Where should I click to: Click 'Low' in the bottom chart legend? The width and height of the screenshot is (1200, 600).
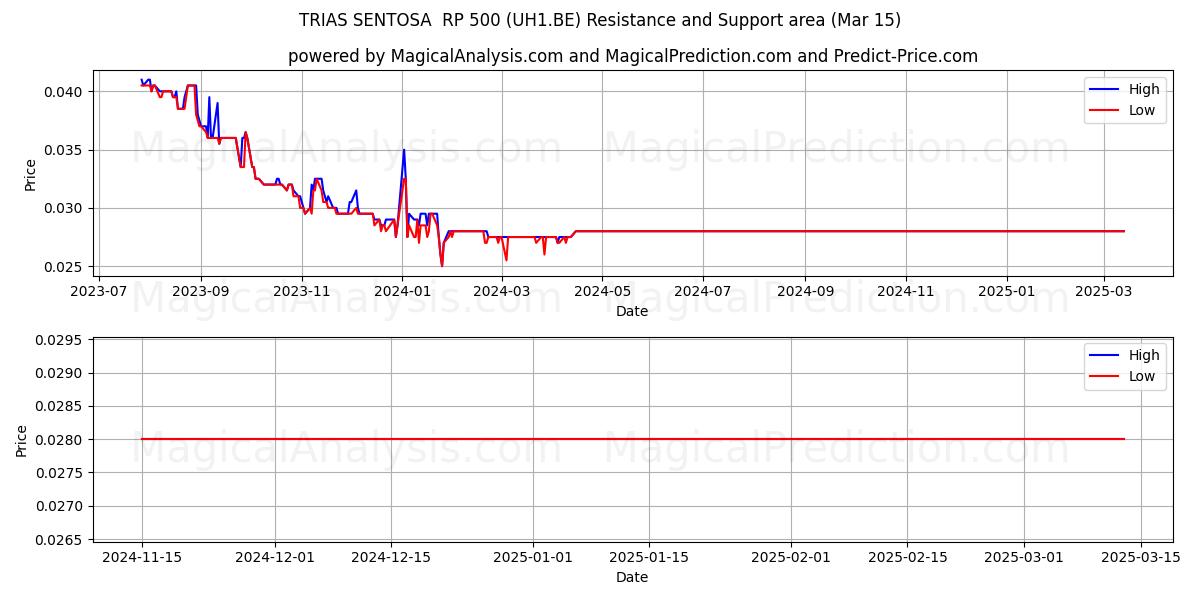click(x=1142, y=376)
